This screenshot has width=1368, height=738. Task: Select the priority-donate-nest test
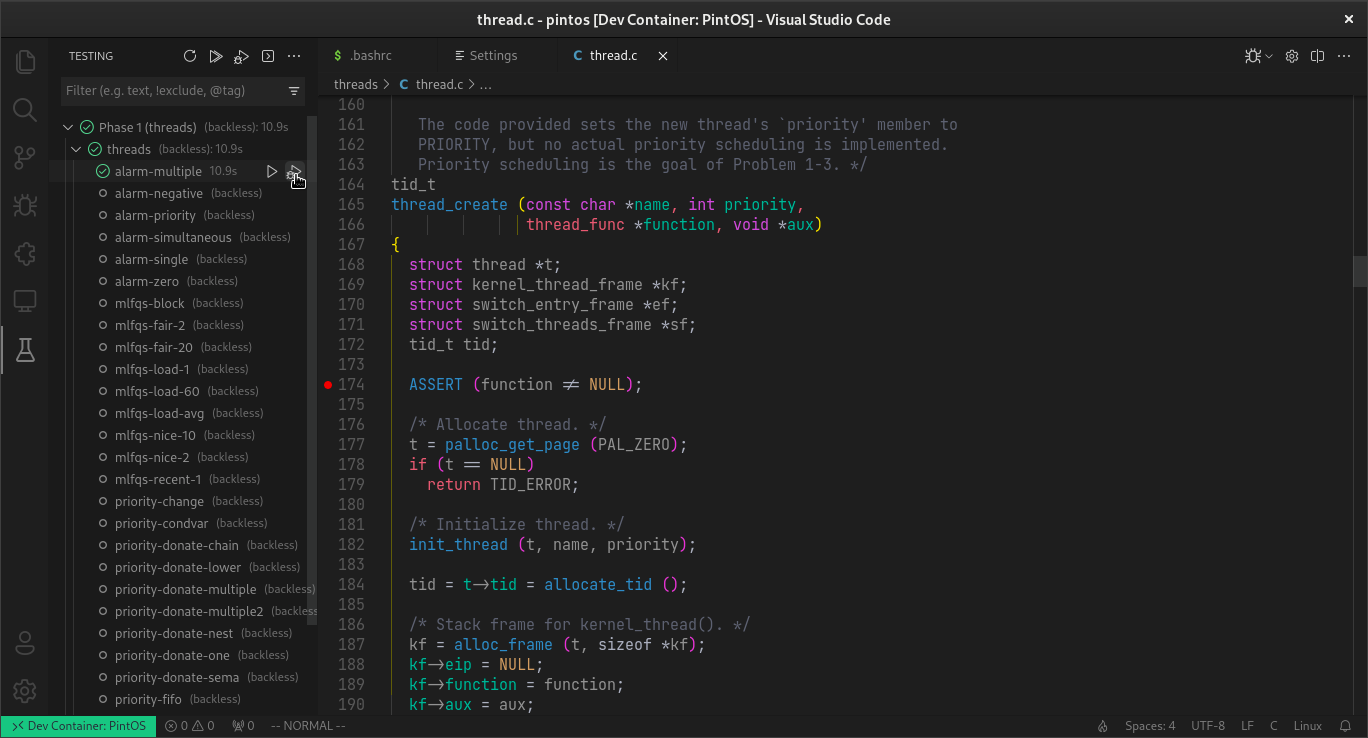tap(174, 634)
